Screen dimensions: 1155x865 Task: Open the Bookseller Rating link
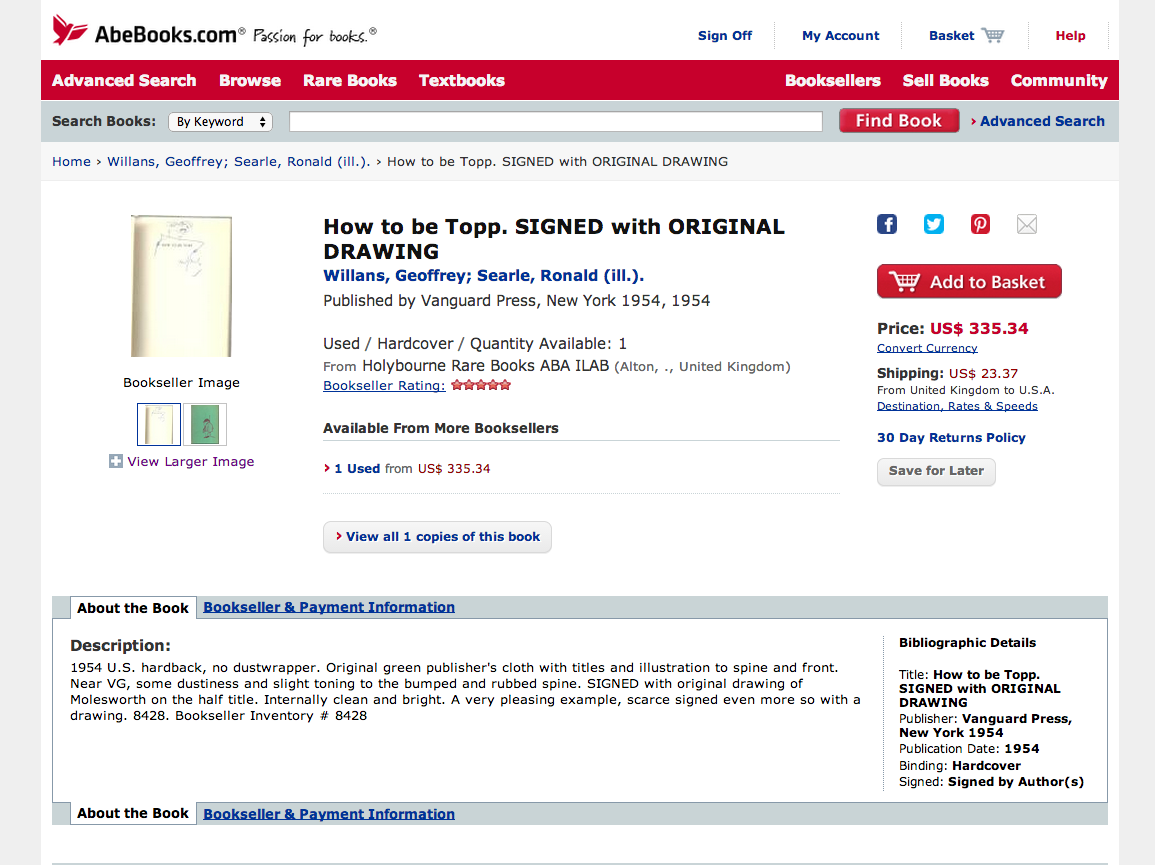pyautogui.click(x=384, y=385)
